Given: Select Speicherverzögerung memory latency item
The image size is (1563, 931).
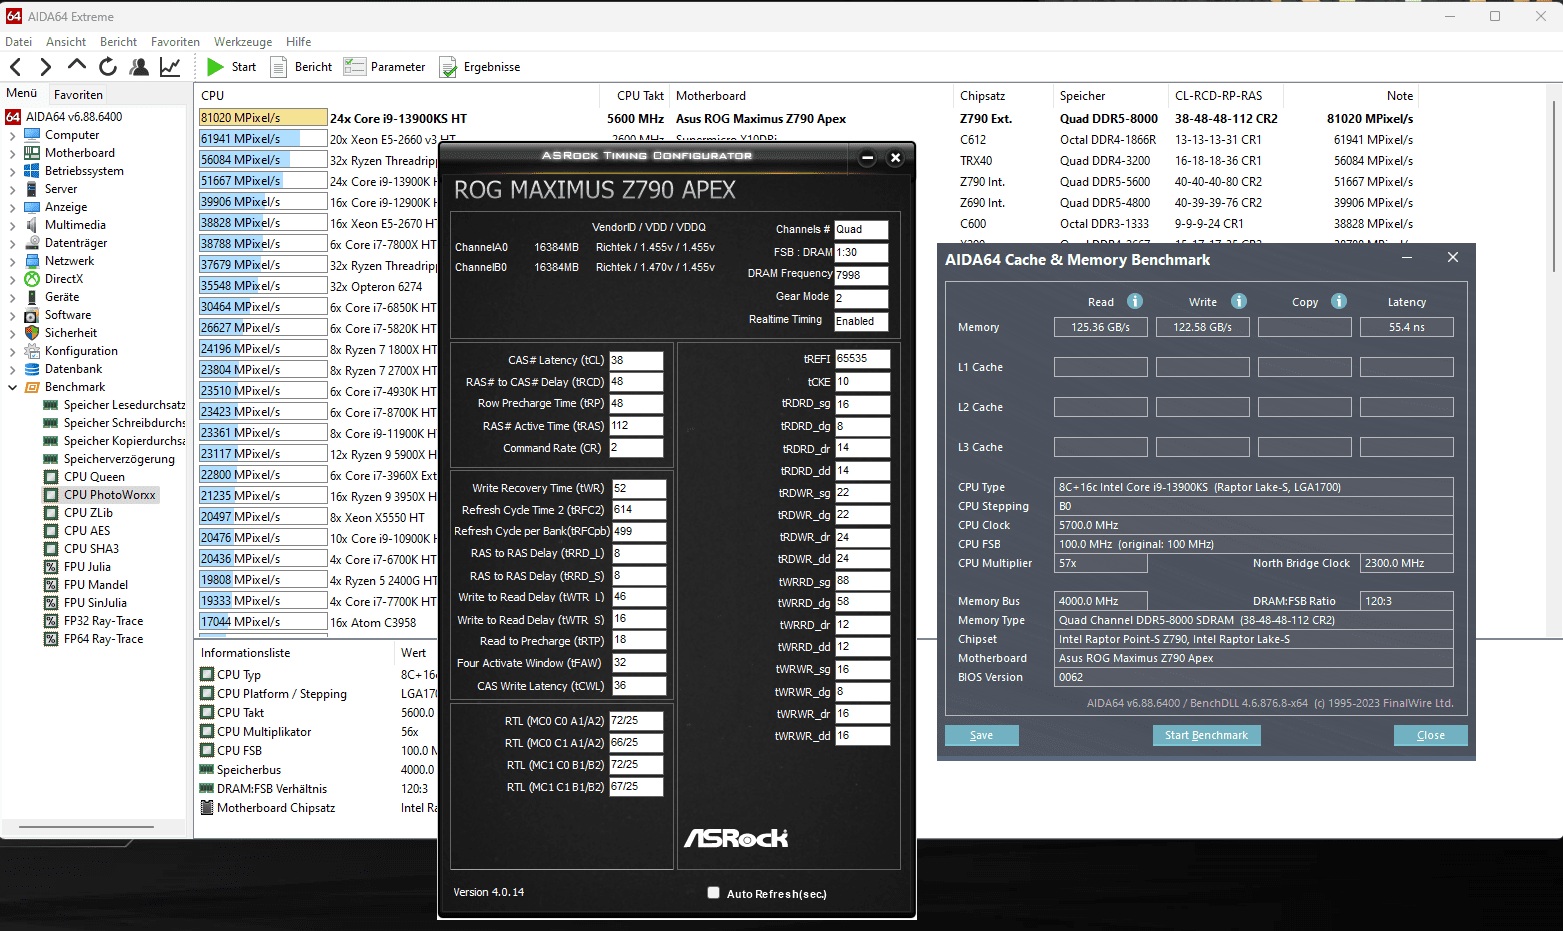Looking at the screenshot, I should [109, 459].
